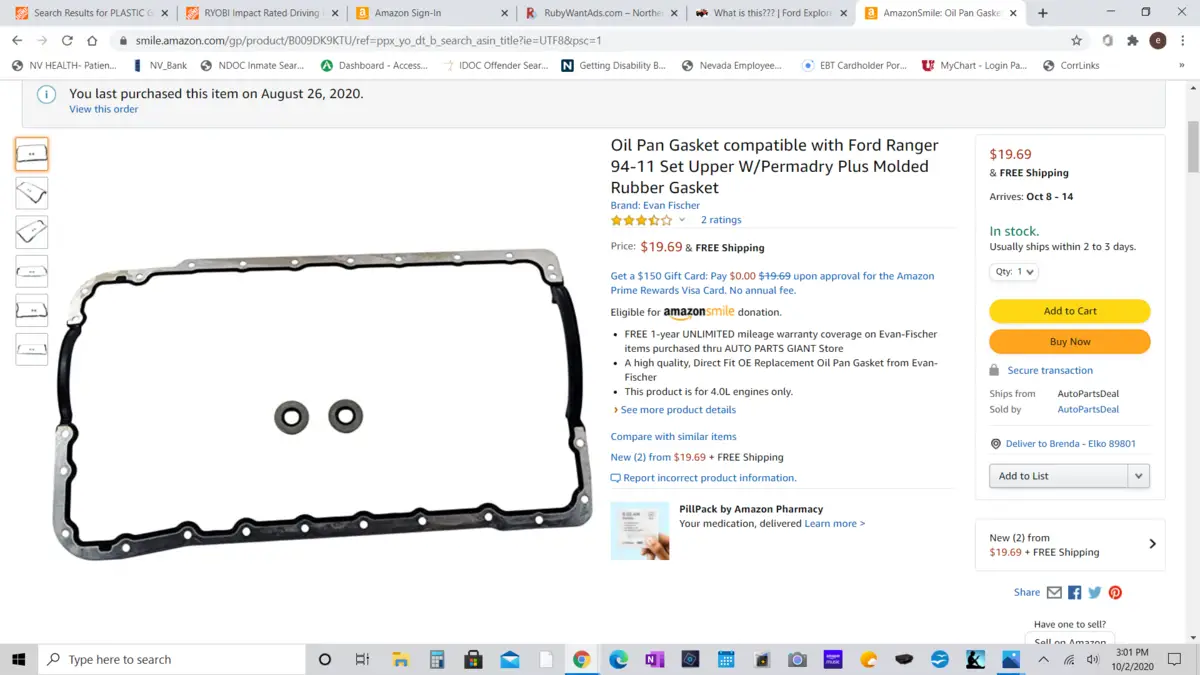Expand the Add to List dropdown arrow
Viewport: 1200px width, 675px height.
click(x=1138, y=476)
